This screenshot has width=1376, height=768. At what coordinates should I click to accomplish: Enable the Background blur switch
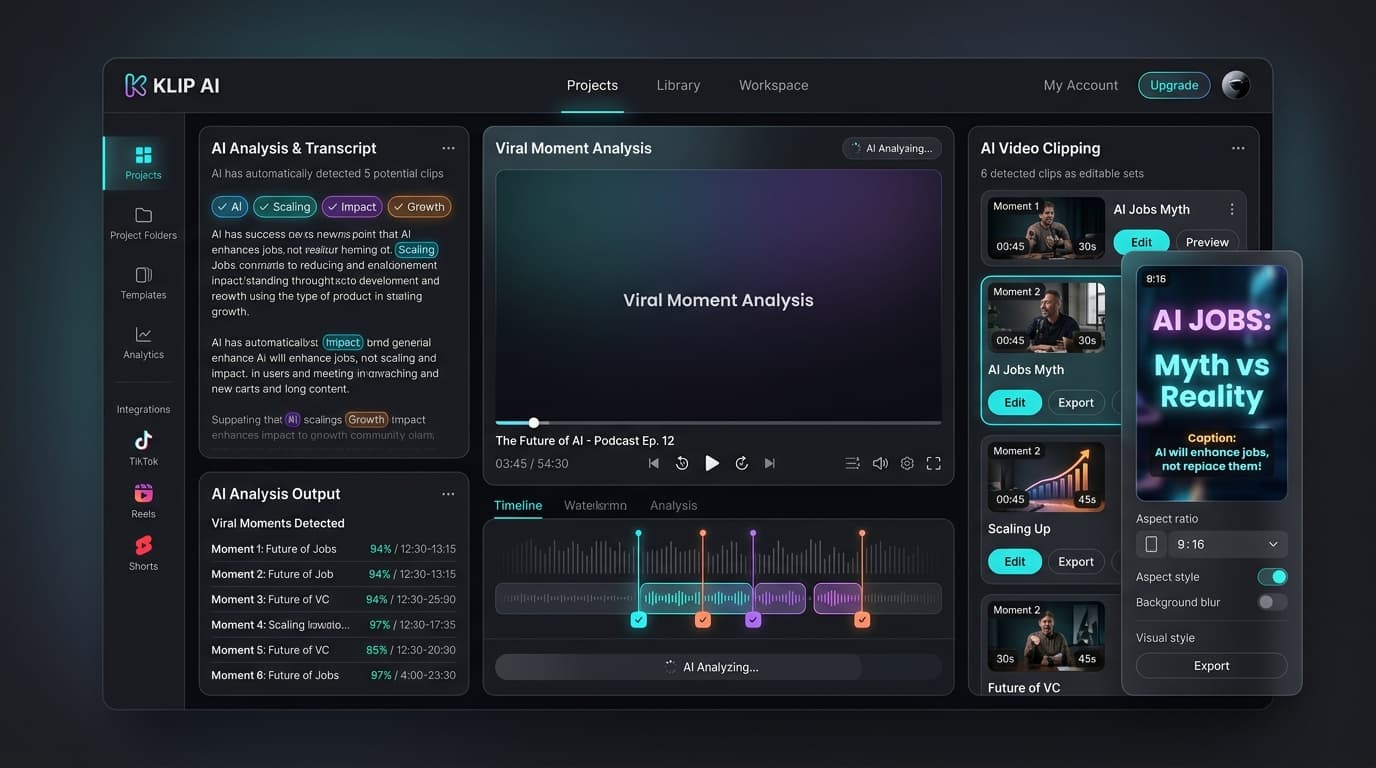click(1272, 602)
